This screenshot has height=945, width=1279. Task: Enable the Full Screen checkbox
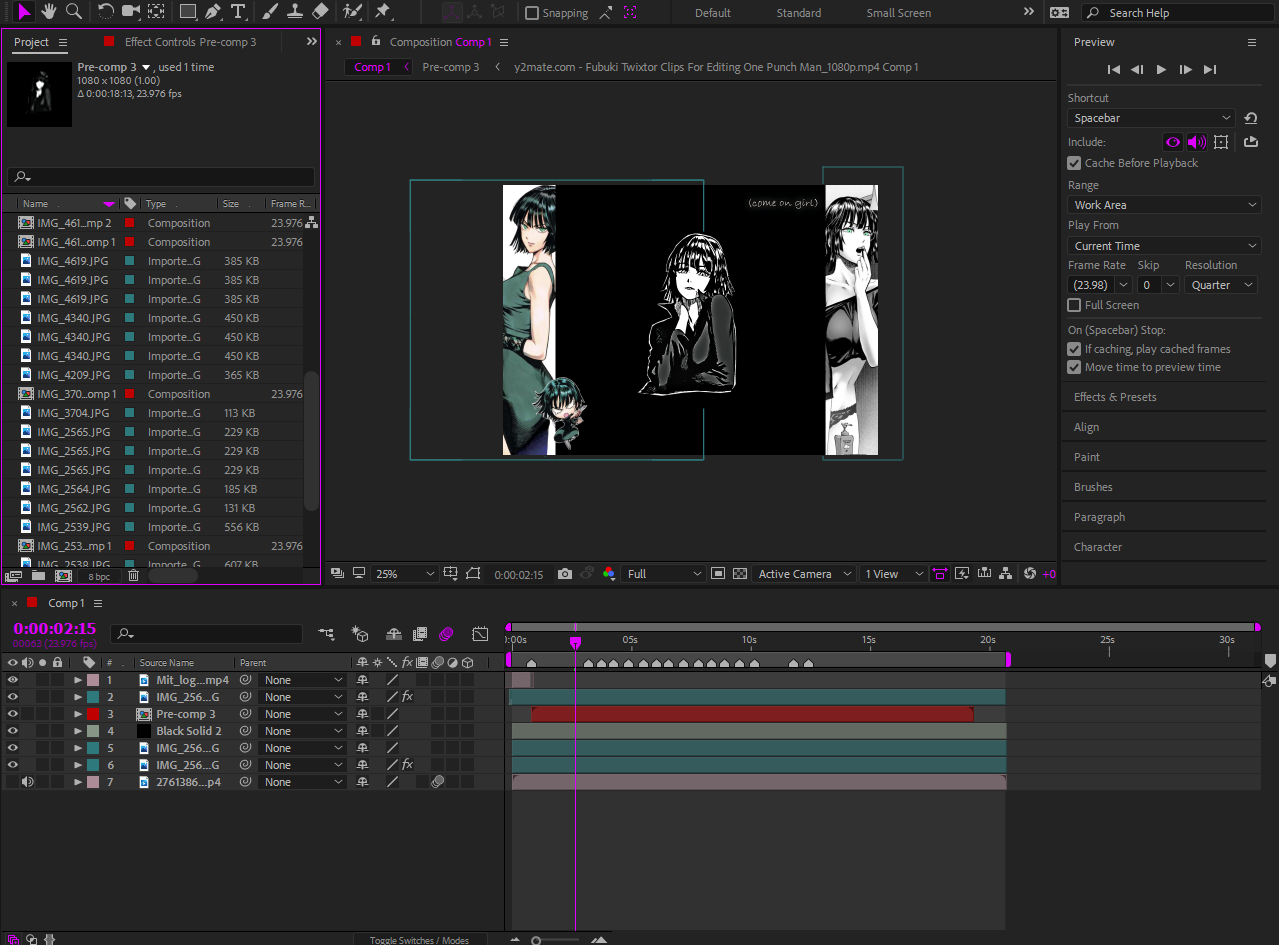click(1074, 305)
